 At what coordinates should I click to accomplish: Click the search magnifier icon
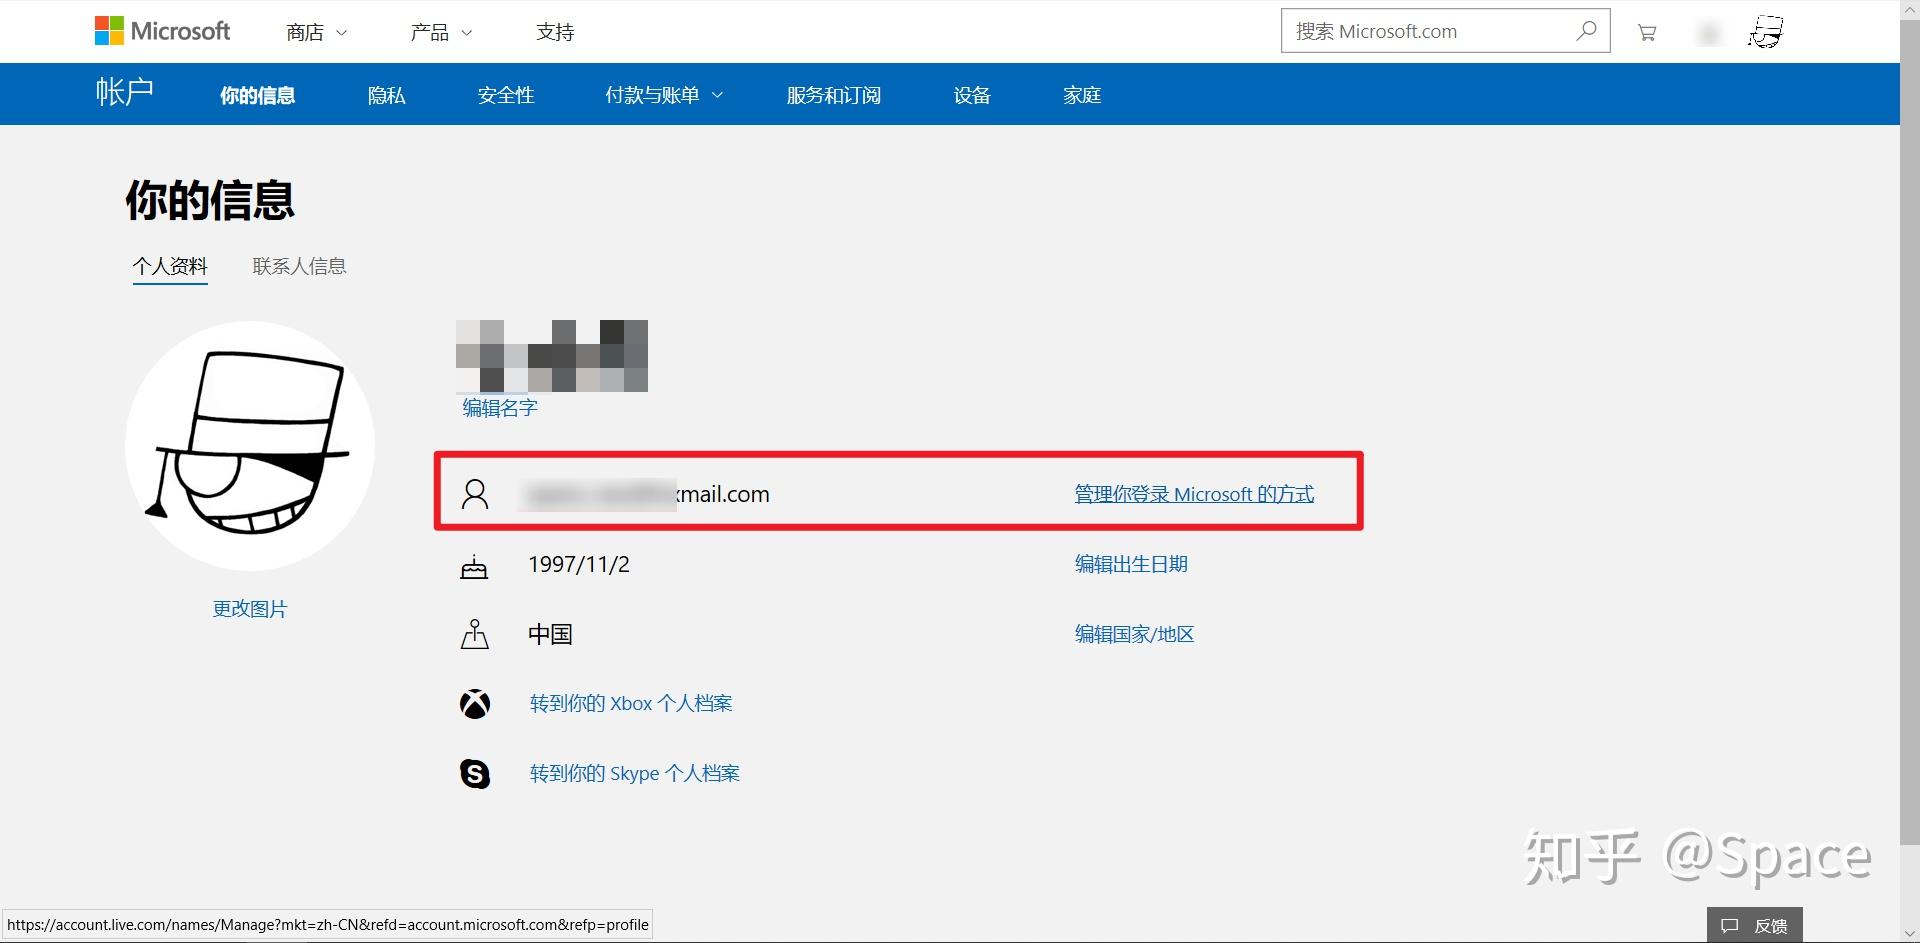pos(1585,31)
